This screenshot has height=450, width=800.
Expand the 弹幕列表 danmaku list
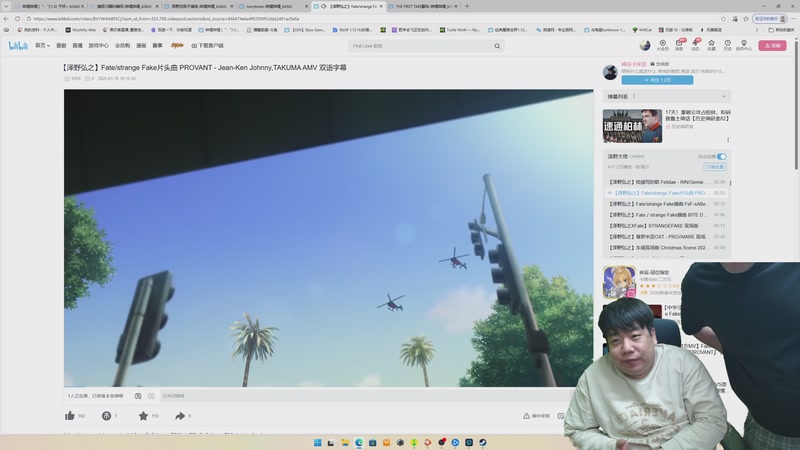(723, 96)
